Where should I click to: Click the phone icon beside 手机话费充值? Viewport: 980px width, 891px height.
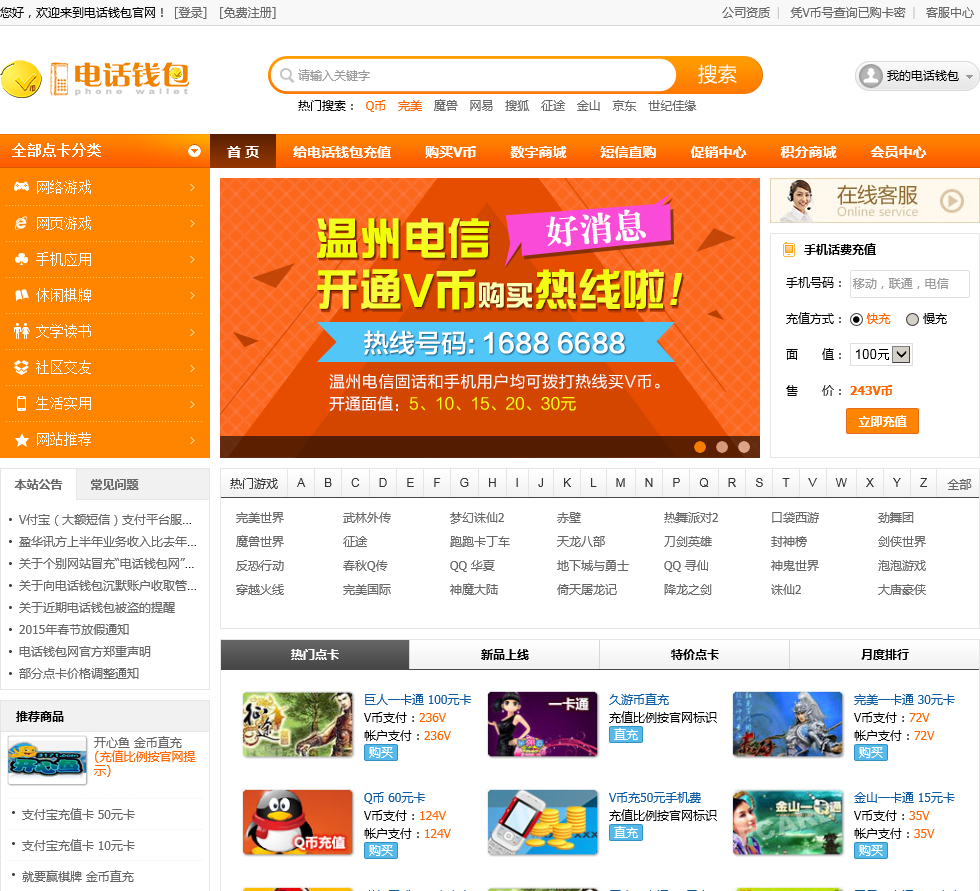[x=789, y=250]
